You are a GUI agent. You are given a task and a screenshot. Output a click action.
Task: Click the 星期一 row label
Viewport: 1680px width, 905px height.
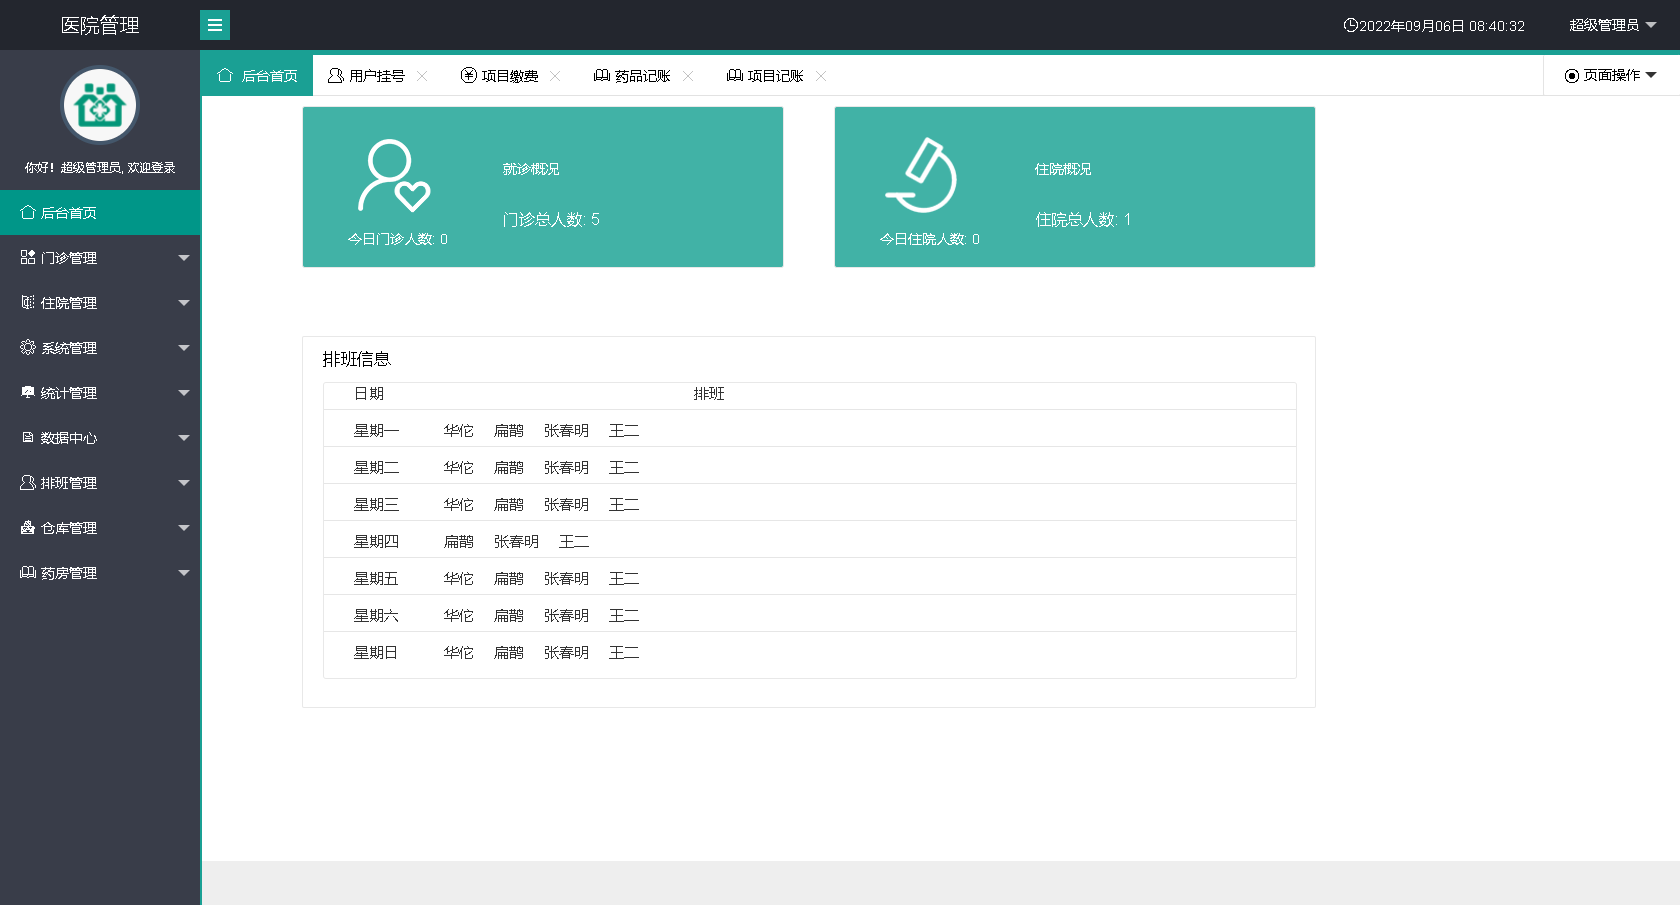pos(376,431)
